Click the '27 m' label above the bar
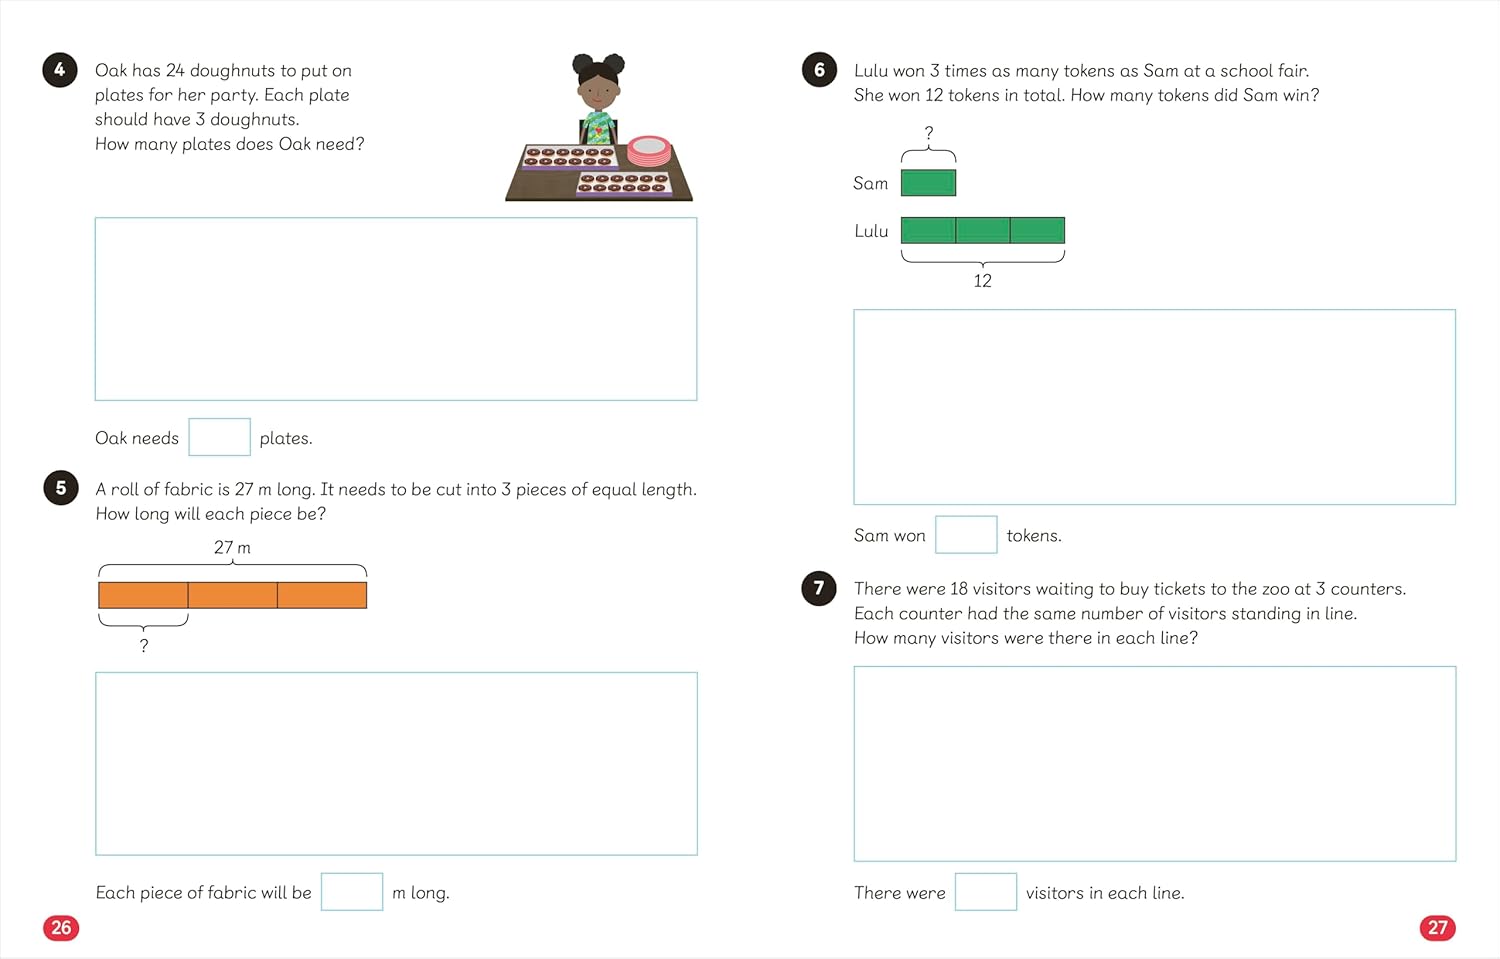 coord(232,547)
